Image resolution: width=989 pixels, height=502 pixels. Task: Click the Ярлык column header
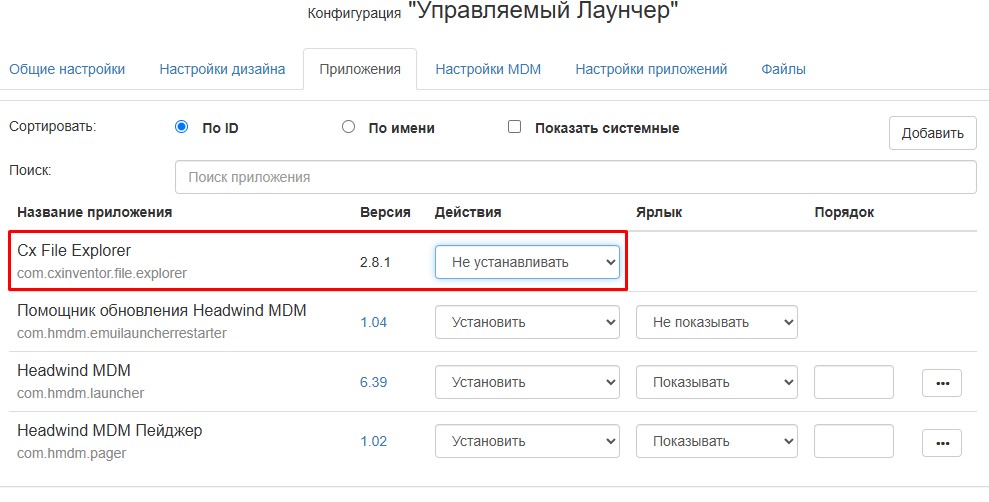click(659, 213)
